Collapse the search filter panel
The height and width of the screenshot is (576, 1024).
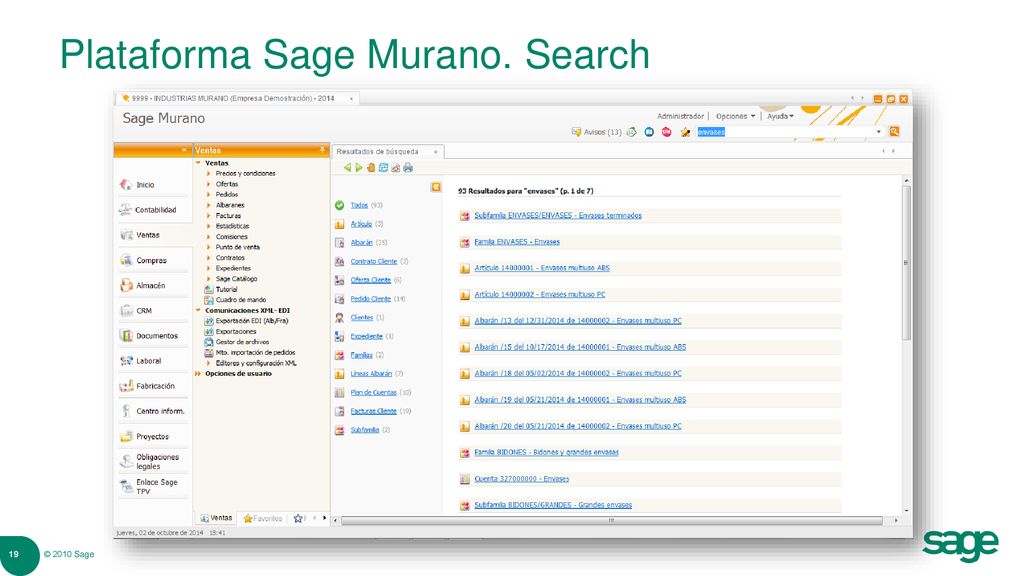click(436, 187)
